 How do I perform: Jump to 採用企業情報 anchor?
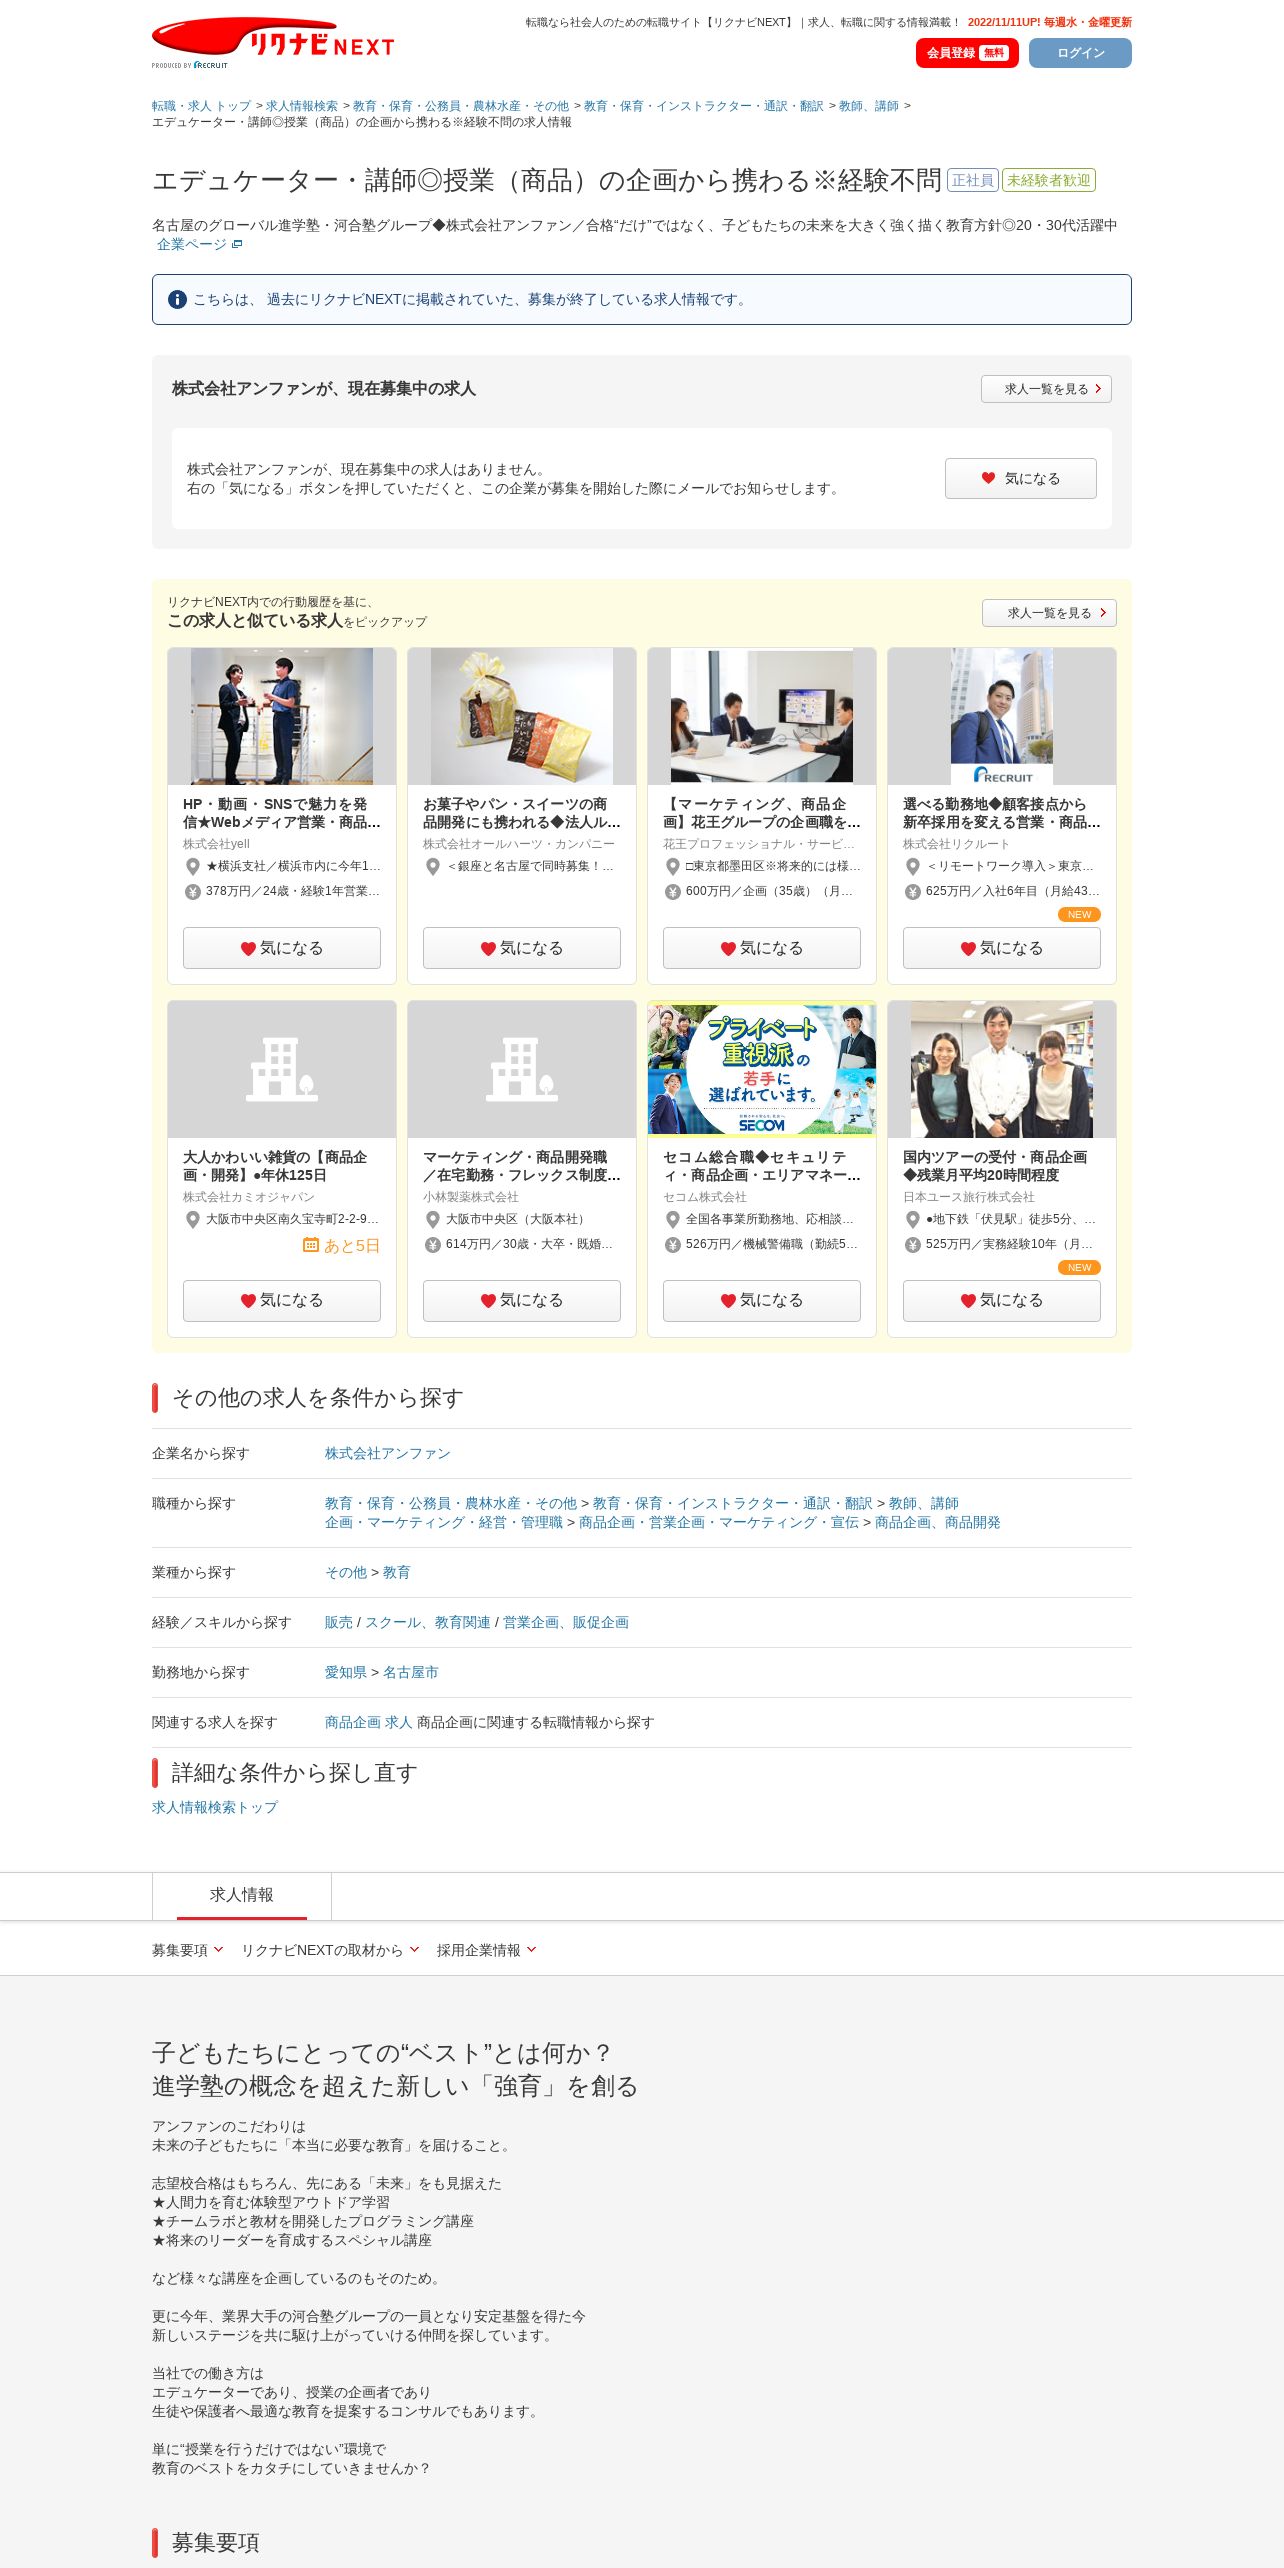point(486,1950)
